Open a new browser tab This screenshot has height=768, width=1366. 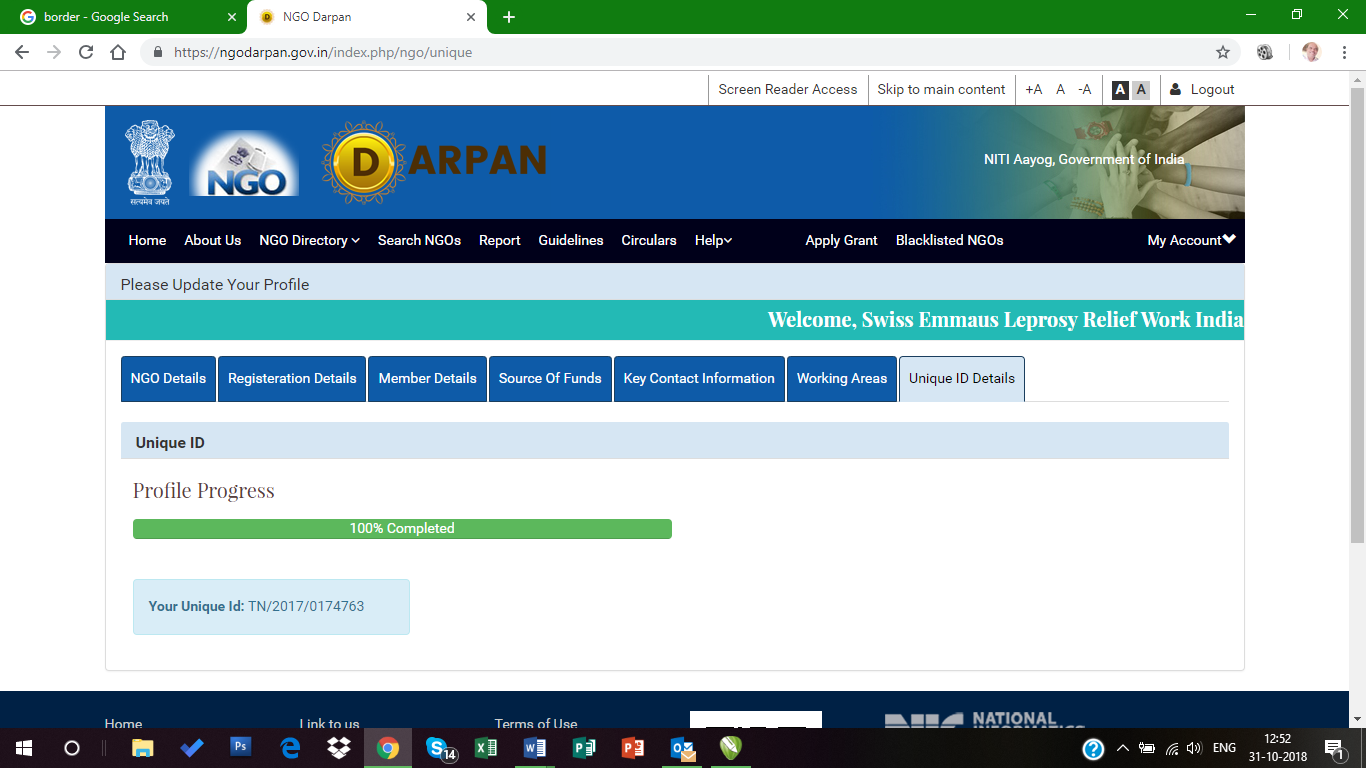(509, 17)
